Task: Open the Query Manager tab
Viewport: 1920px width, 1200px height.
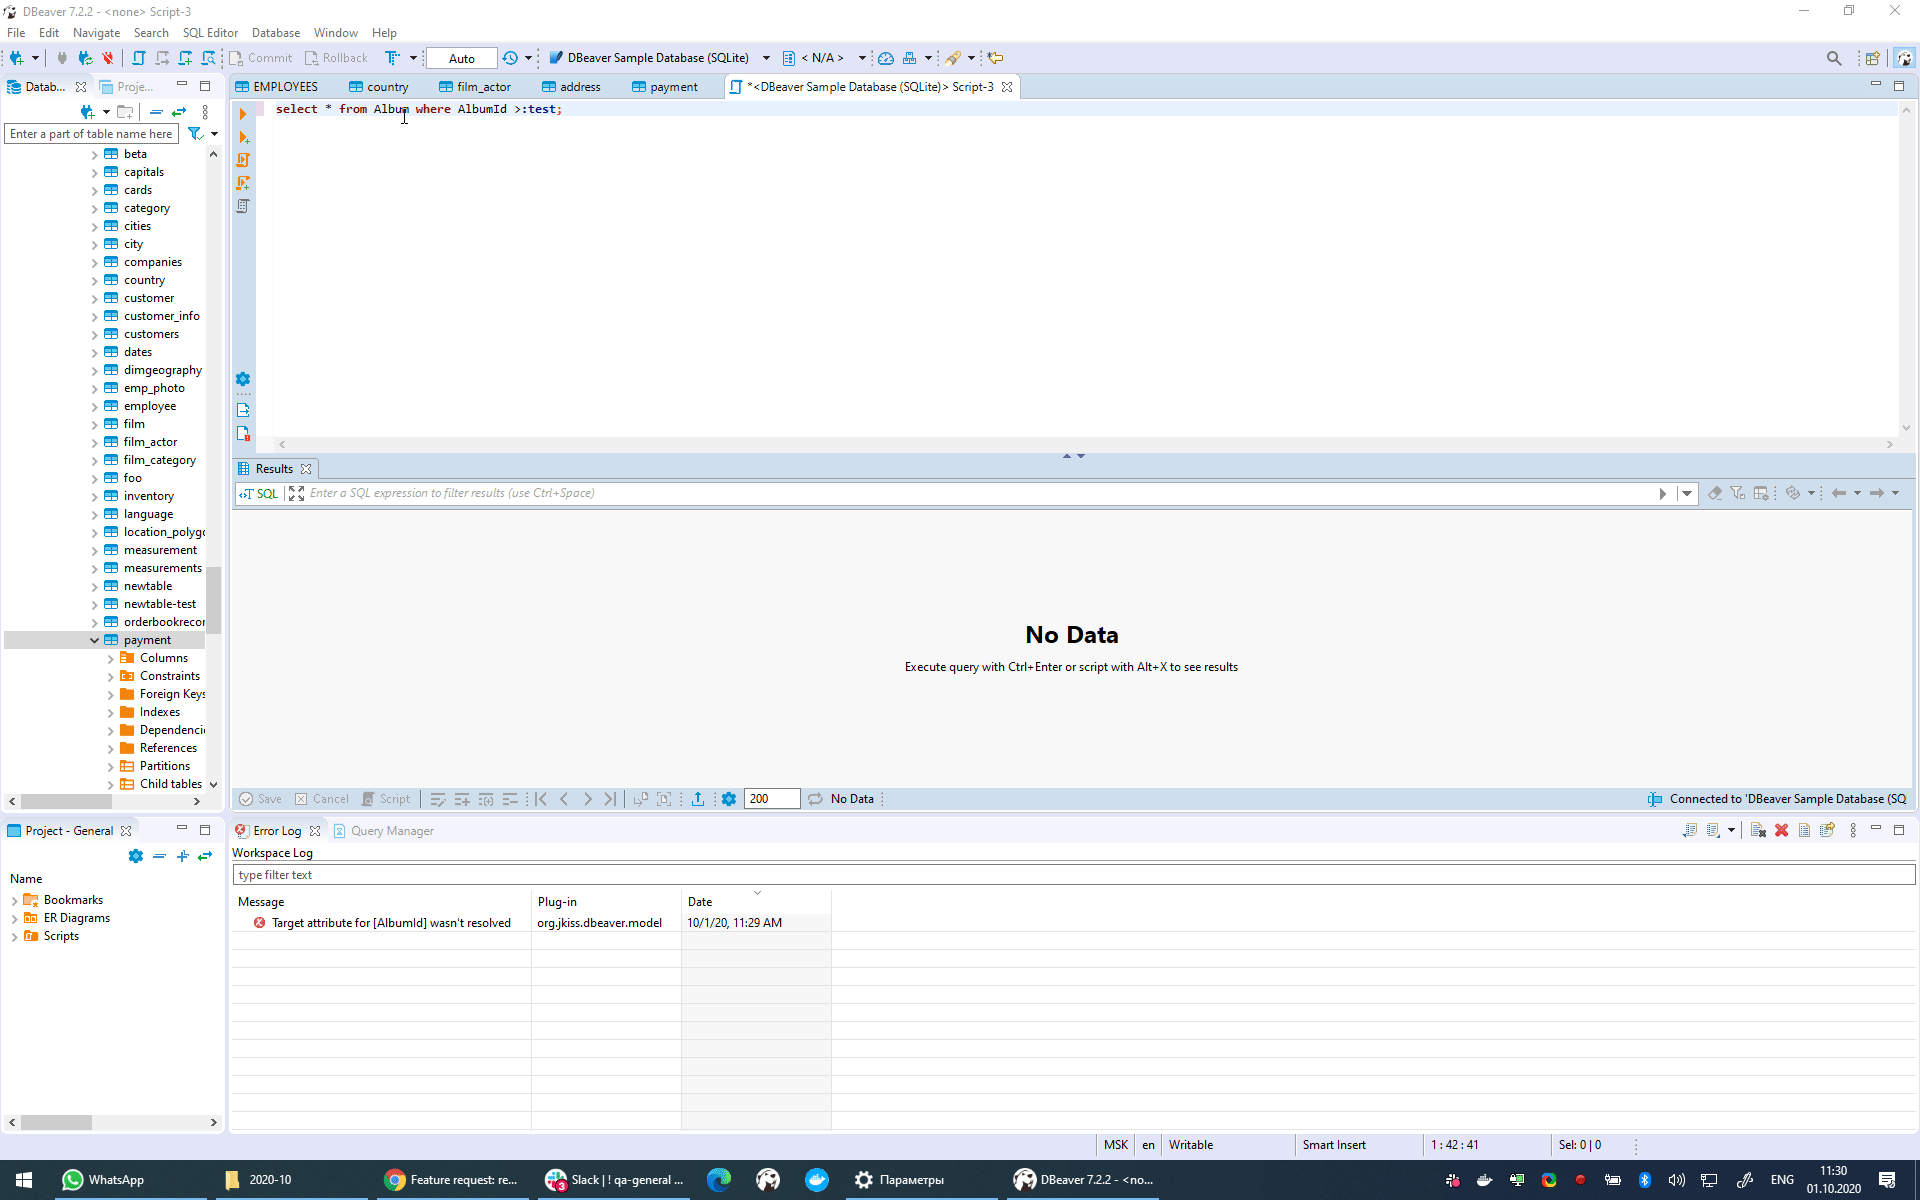Action: tap(391, 831)
